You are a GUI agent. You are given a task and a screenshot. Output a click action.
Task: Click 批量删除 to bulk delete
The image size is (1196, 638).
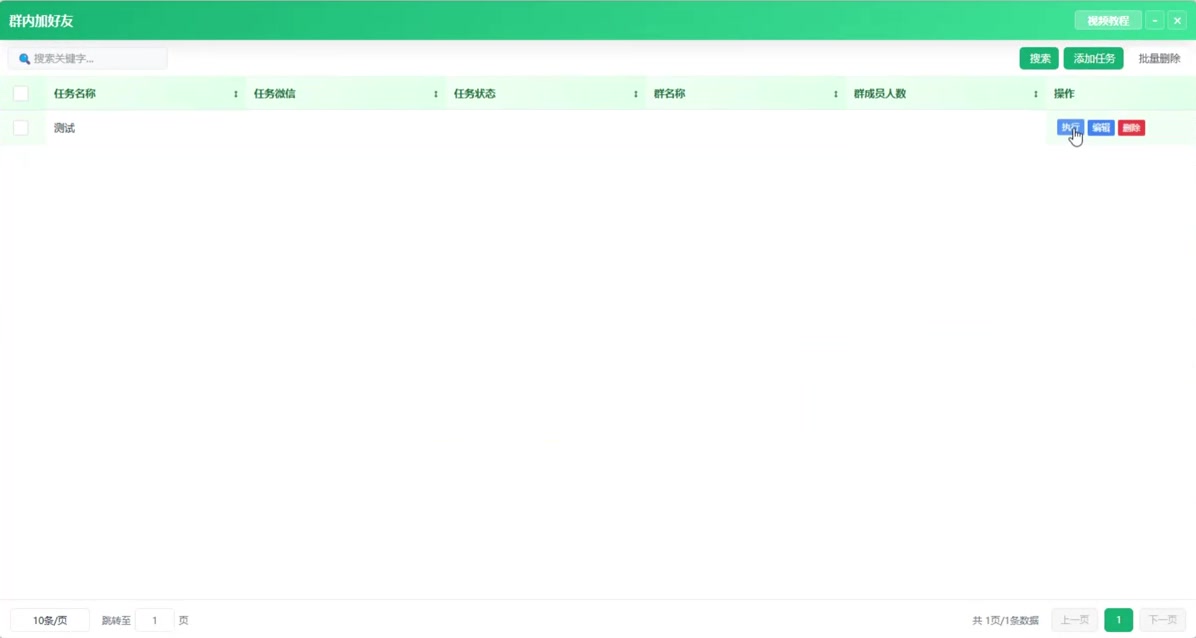point(1159,58)
